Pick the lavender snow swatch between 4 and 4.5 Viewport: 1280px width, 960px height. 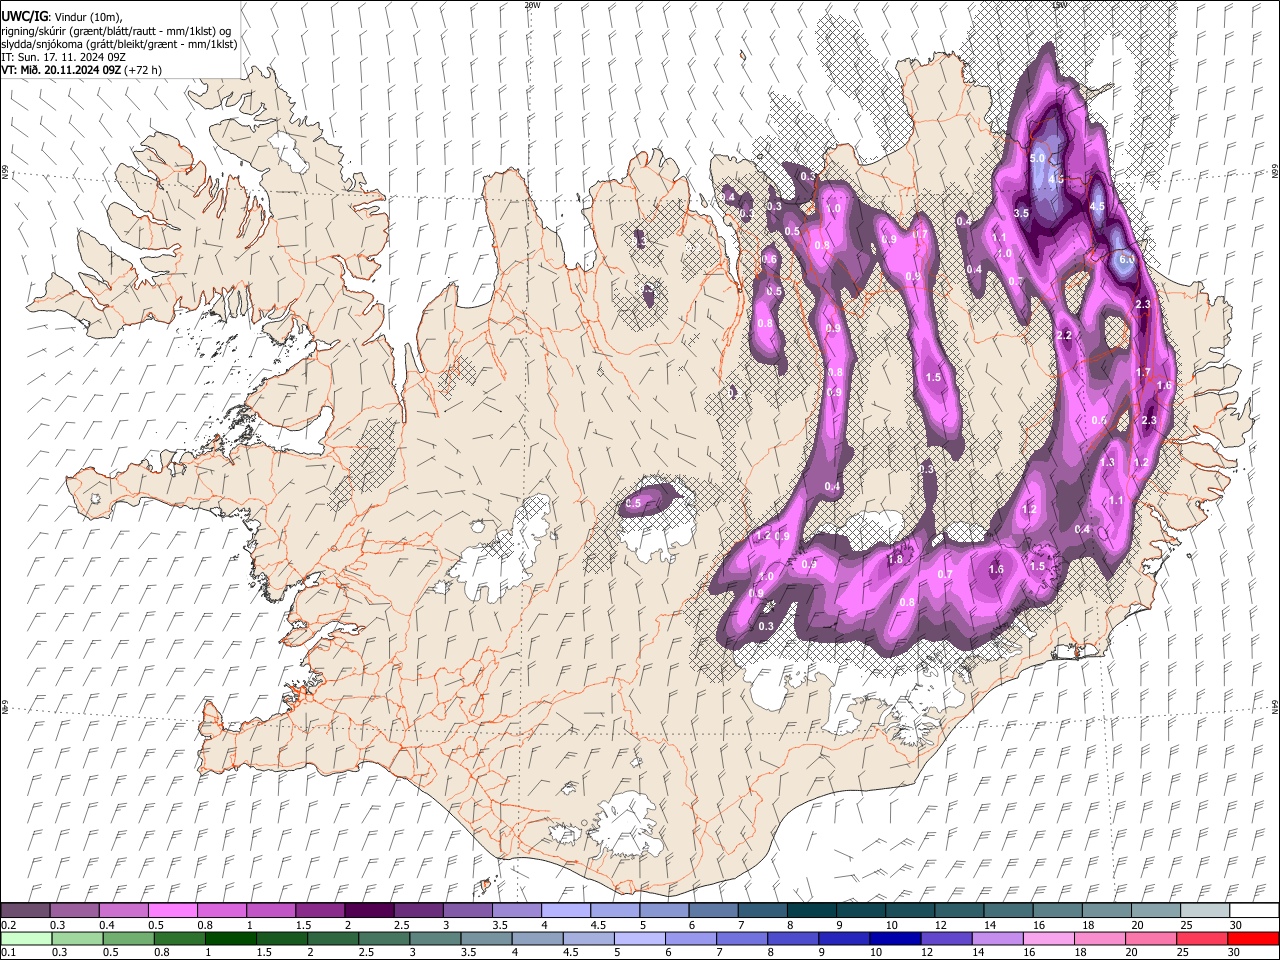565,911
